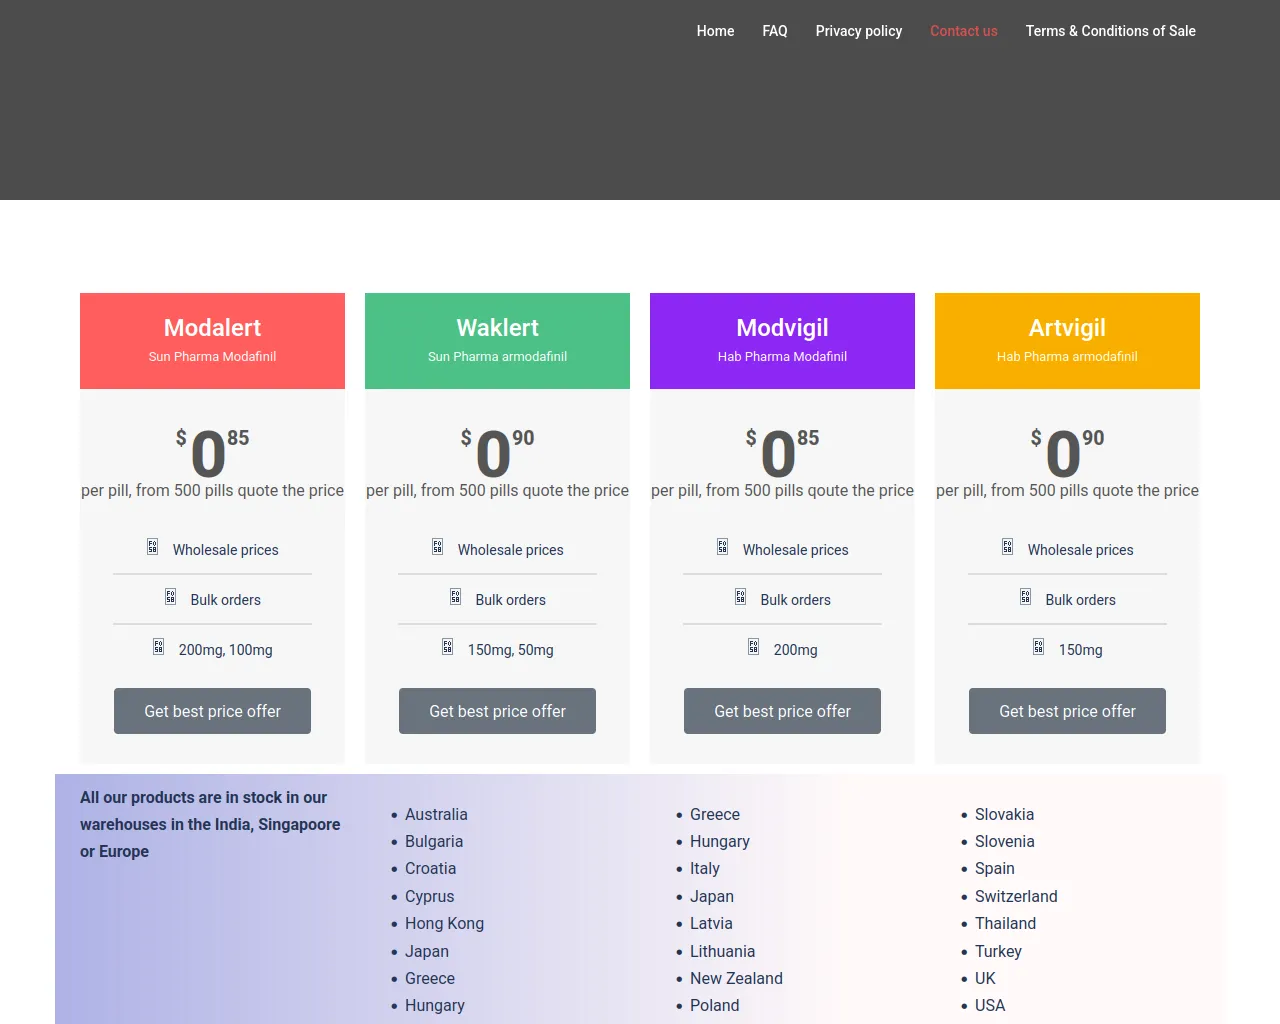Click the icon beside Modvigil 200mg
Image resolution: width=1280 pixels, height=1024 pixels.
pos(753,647)
